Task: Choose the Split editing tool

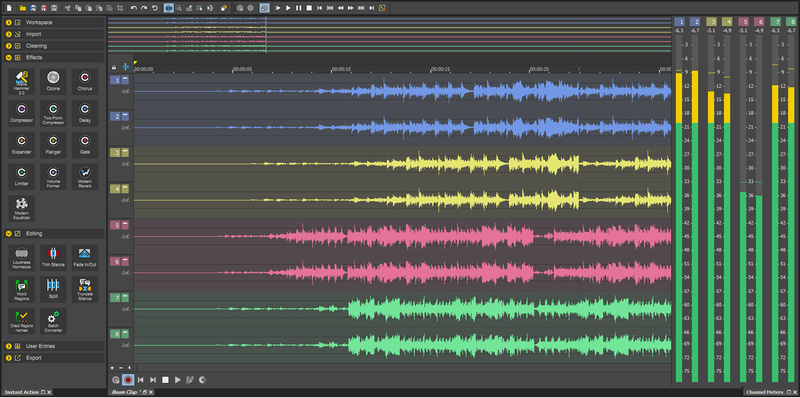Action: pos(53,289)
